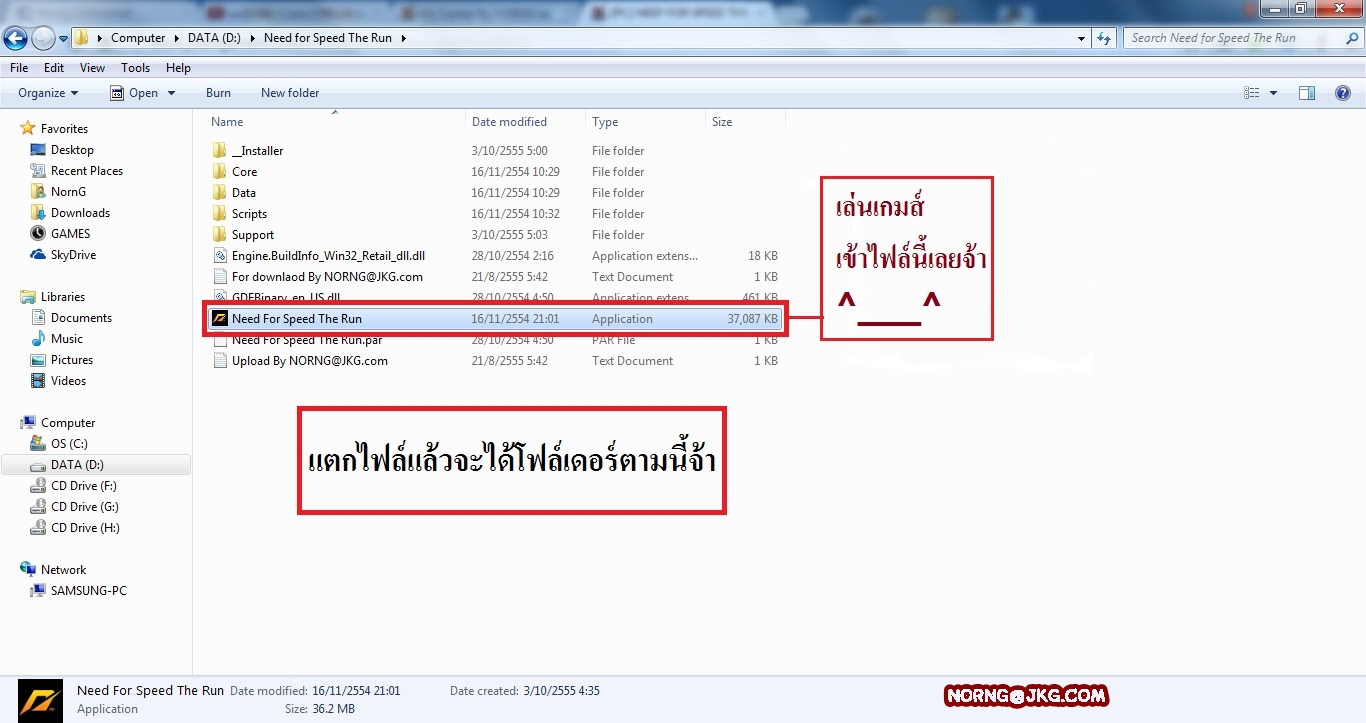Expand the arrow after Need for Speed The Run breadcrumb
1366x723 pixels.
click(403, 38)
